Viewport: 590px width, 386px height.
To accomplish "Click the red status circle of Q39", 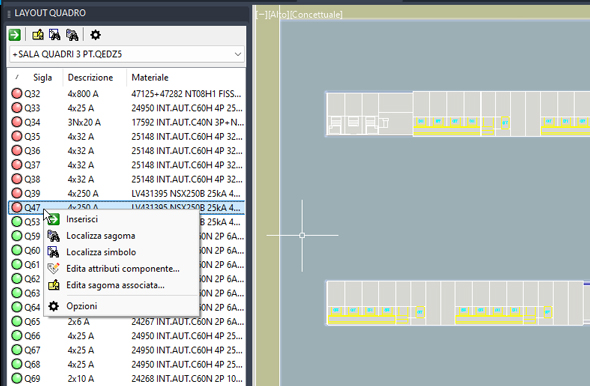I will 17,193.
